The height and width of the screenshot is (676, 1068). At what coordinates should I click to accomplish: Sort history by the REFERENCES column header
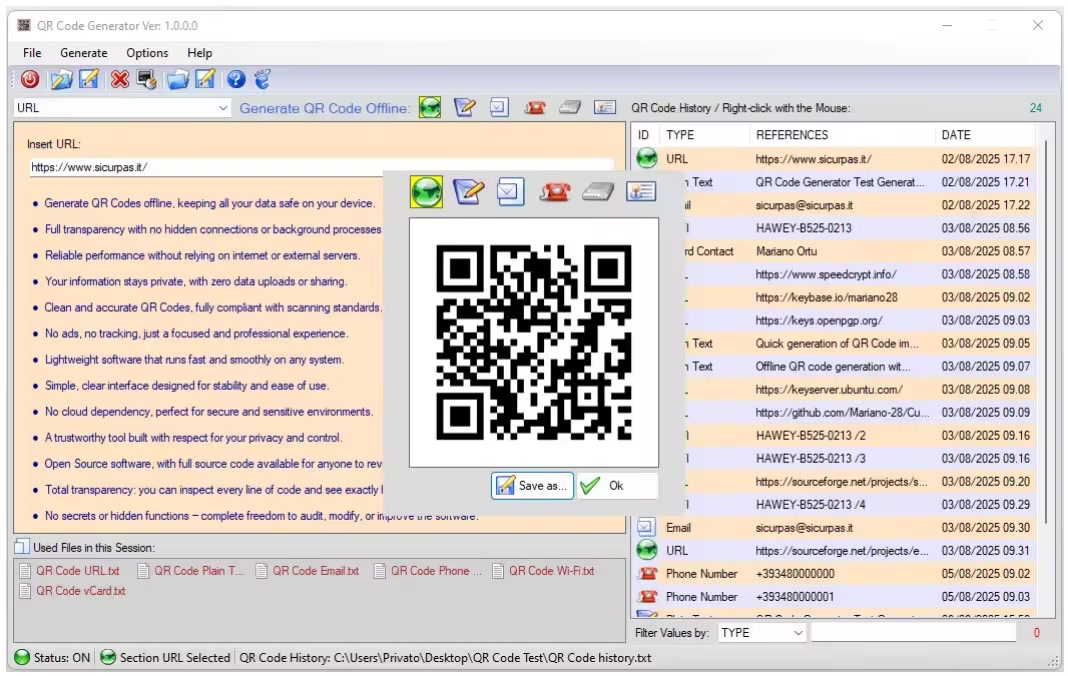click(x=843, y=135)
